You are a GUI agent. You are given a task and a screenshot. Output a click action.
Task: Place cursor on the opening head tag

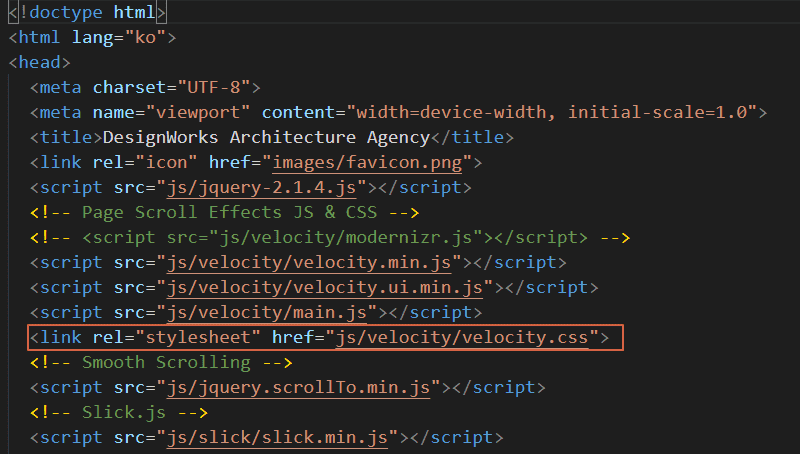coord(39,62)
